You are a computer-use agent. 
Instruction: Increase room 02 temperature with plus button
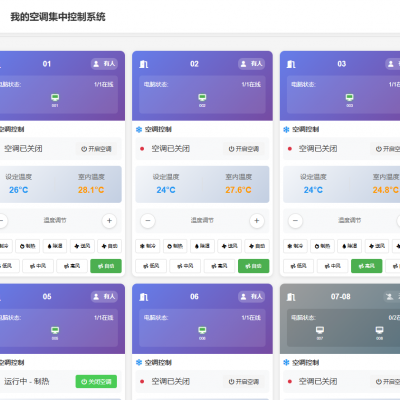click(x=257, y=221)
